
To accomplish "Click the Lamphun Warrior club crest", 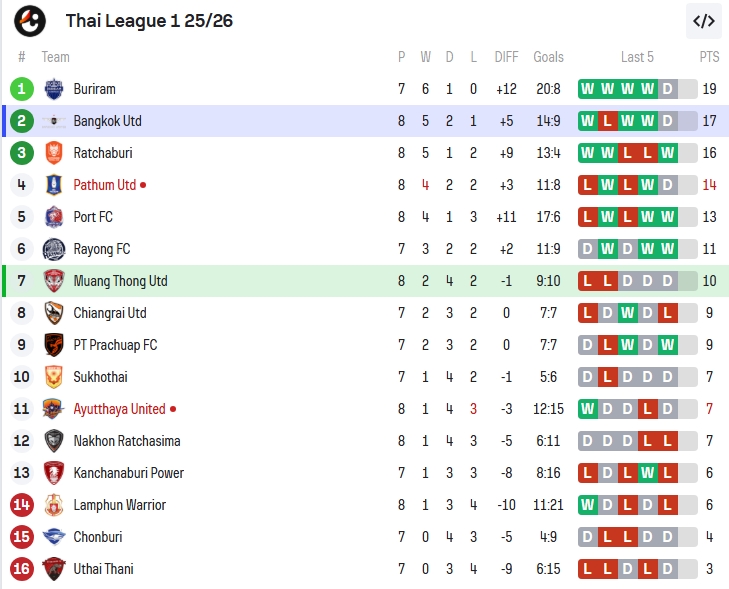I will [54, 505].
